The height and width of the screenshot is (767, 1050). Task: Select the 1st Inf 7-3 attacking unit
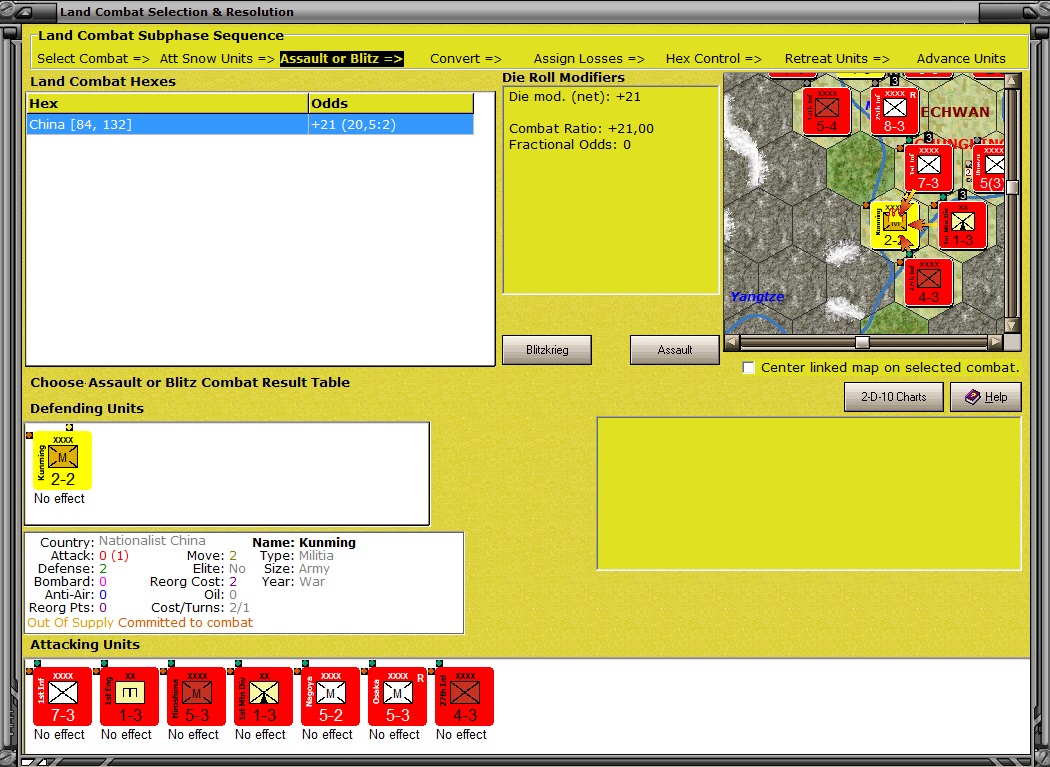pos(62,696)
